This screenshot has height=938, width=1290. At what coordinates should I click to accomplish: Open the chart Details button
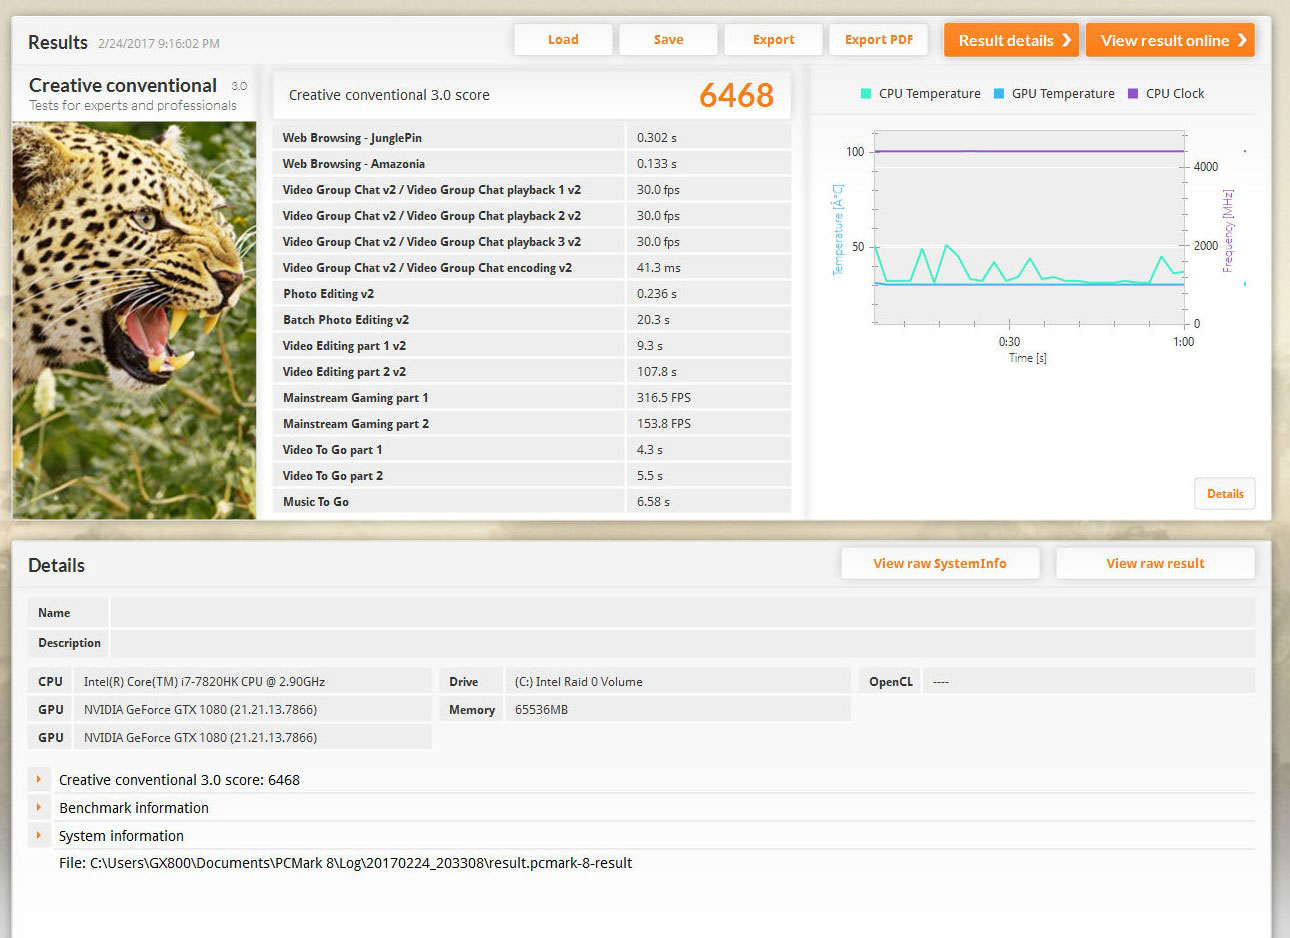[x=1224, y=494]
